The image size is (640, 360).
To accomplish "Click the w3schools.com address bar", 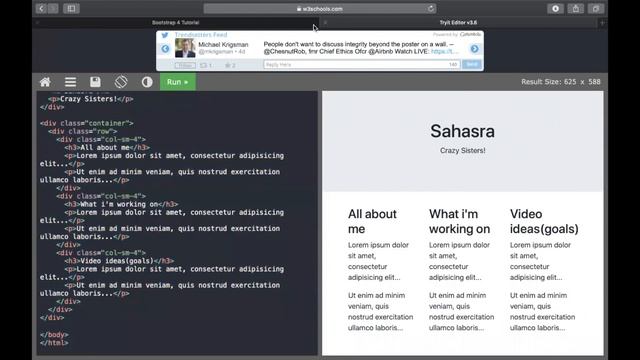I will 320,9.
